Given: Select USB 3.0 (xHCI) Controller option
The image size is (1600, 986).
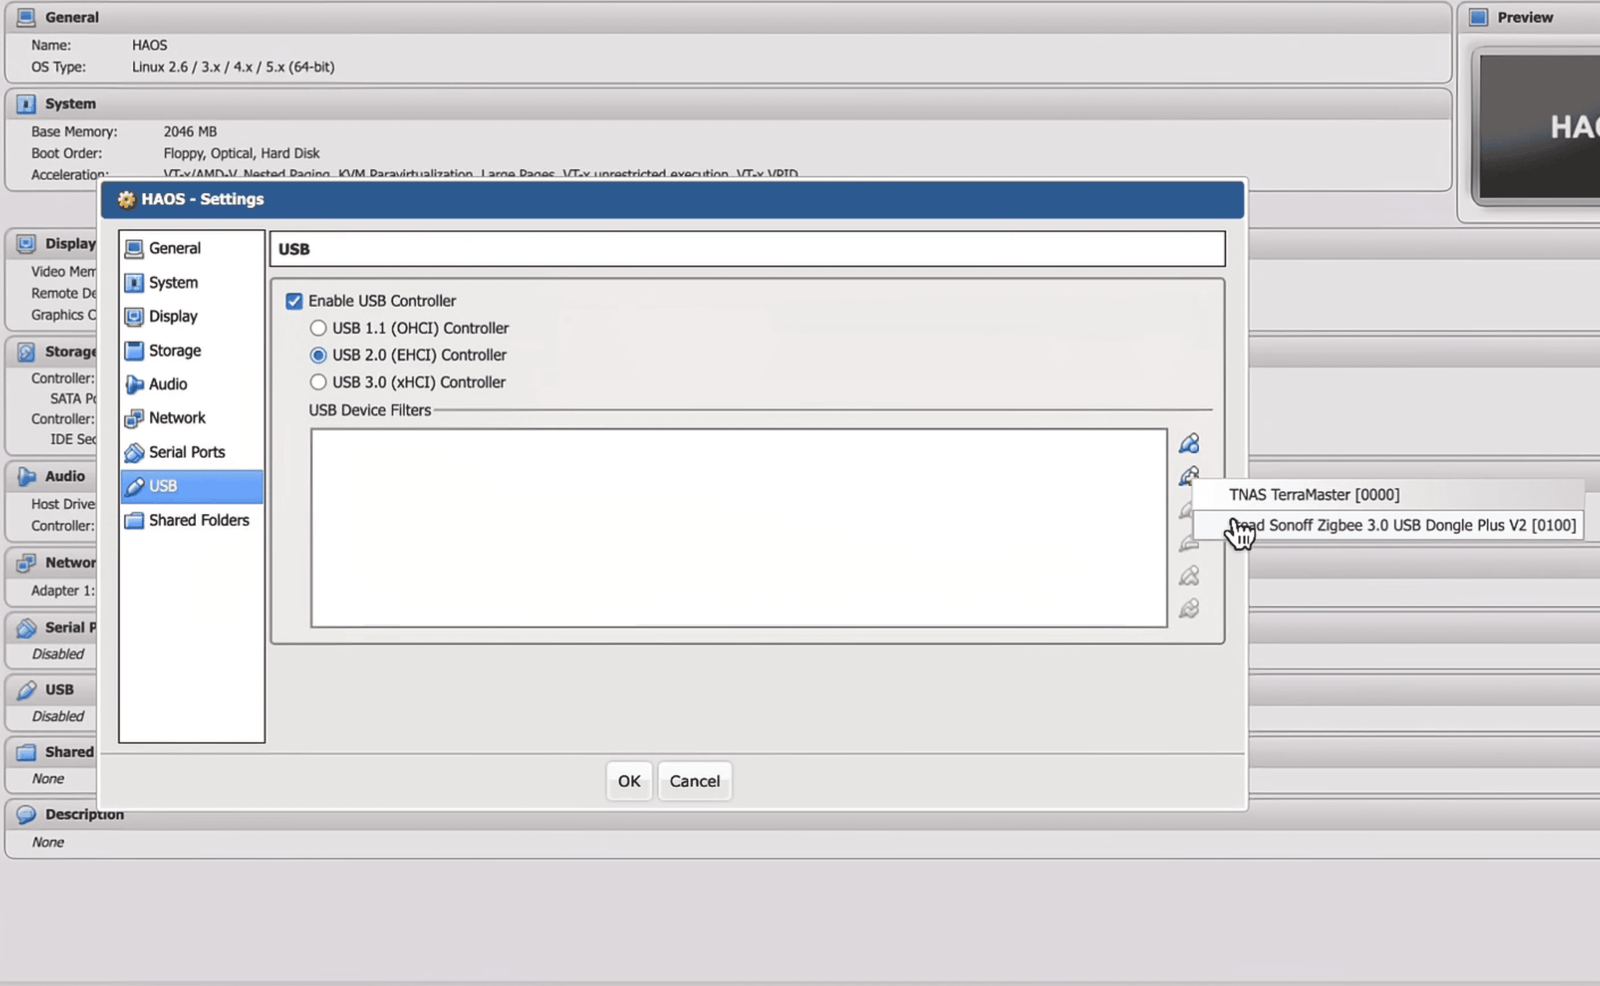Looking at the screenshot, I should tap(318, 382).
